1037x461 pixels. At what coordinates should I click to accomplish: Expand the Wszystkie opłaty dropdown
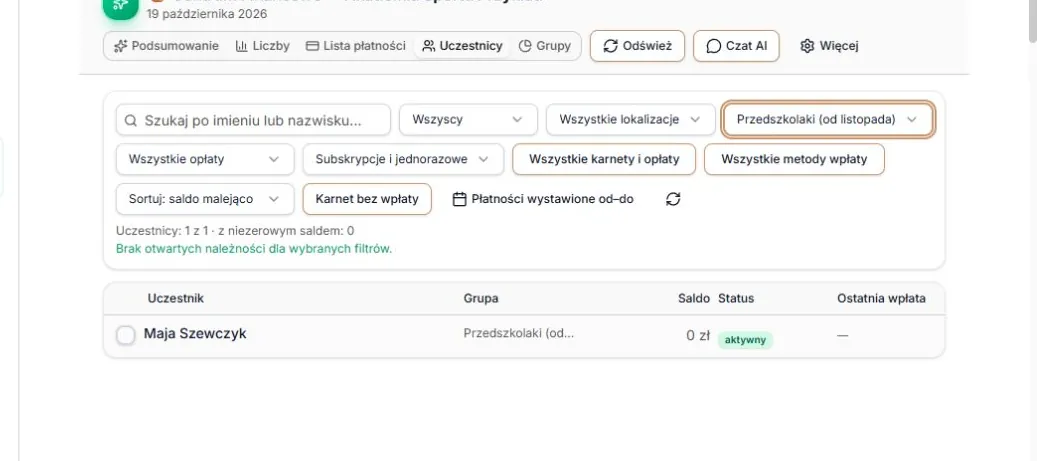point(205,159)
